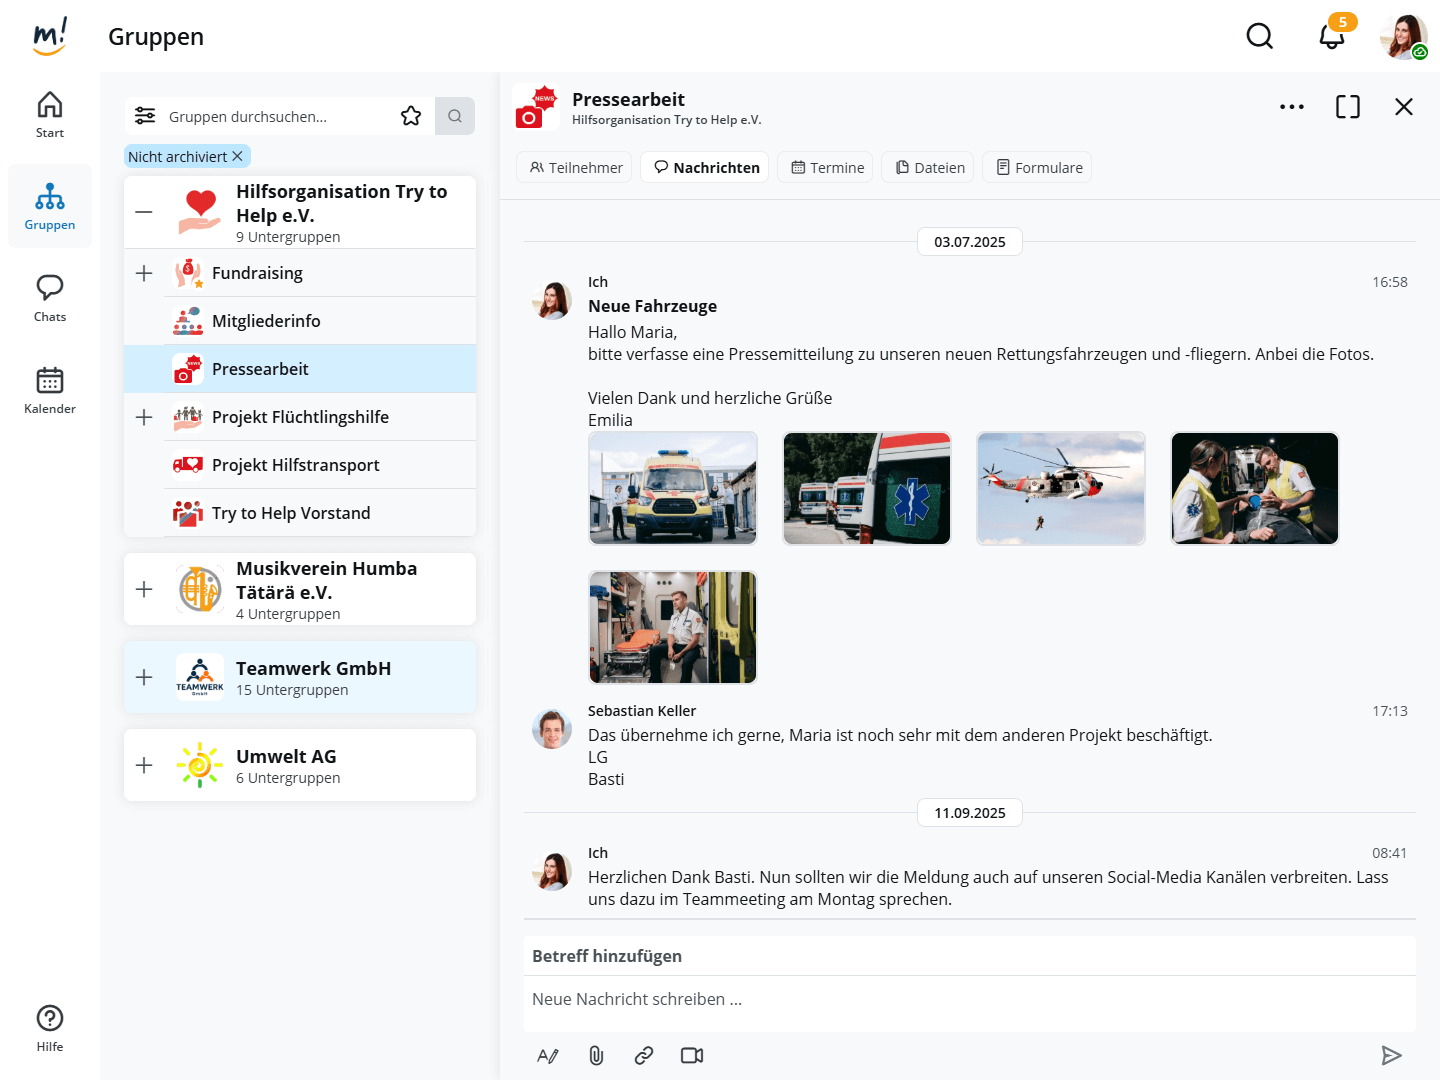Click the global search magnifier icon
The height and width of the screenshot is (1080, 1440).
1259,37
